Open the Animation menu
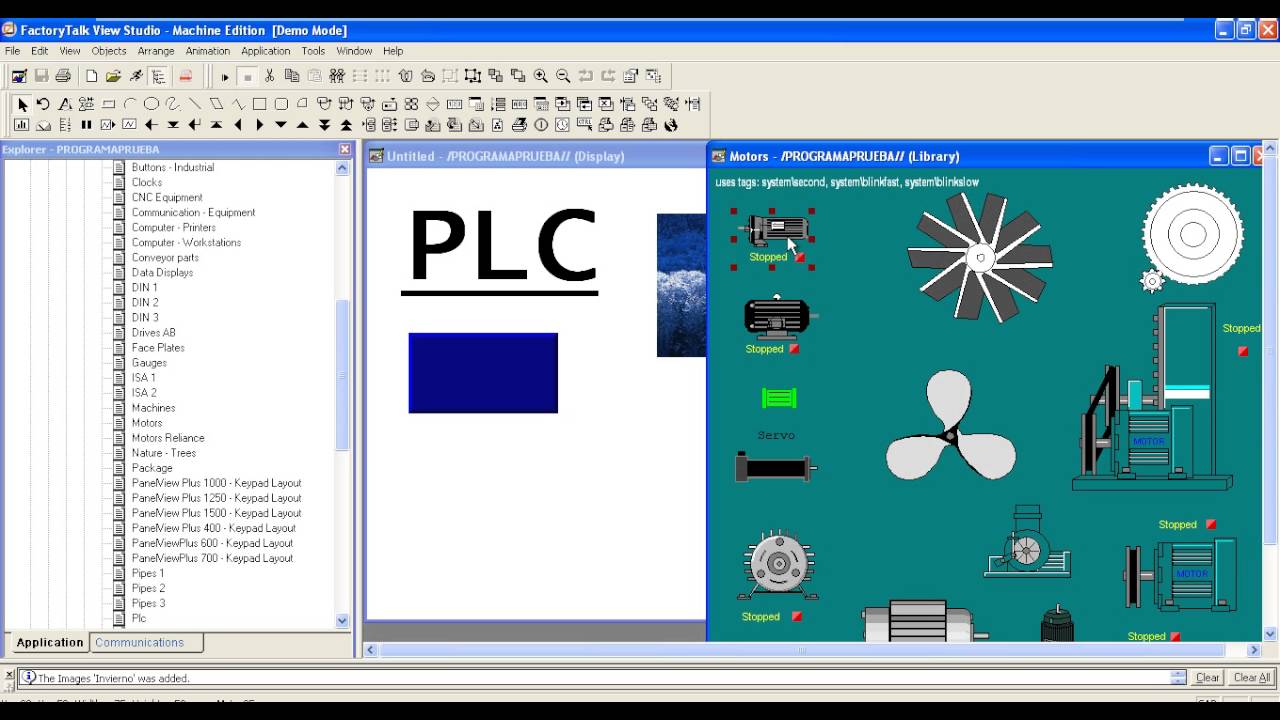1280x720 pixels. click(208, 51)
